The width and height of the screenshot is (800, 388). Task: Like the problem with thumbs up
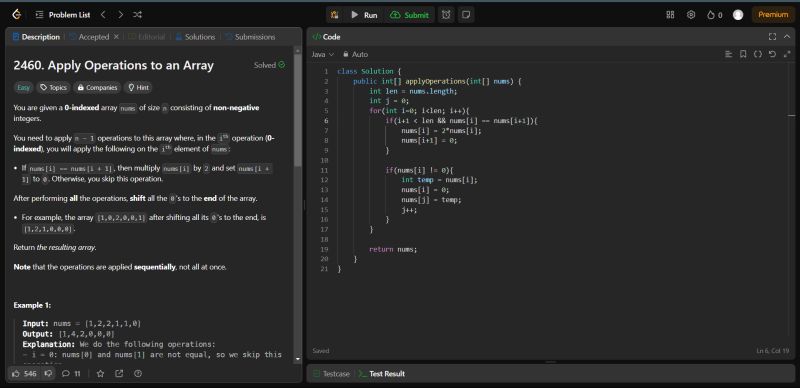[24, 374]
